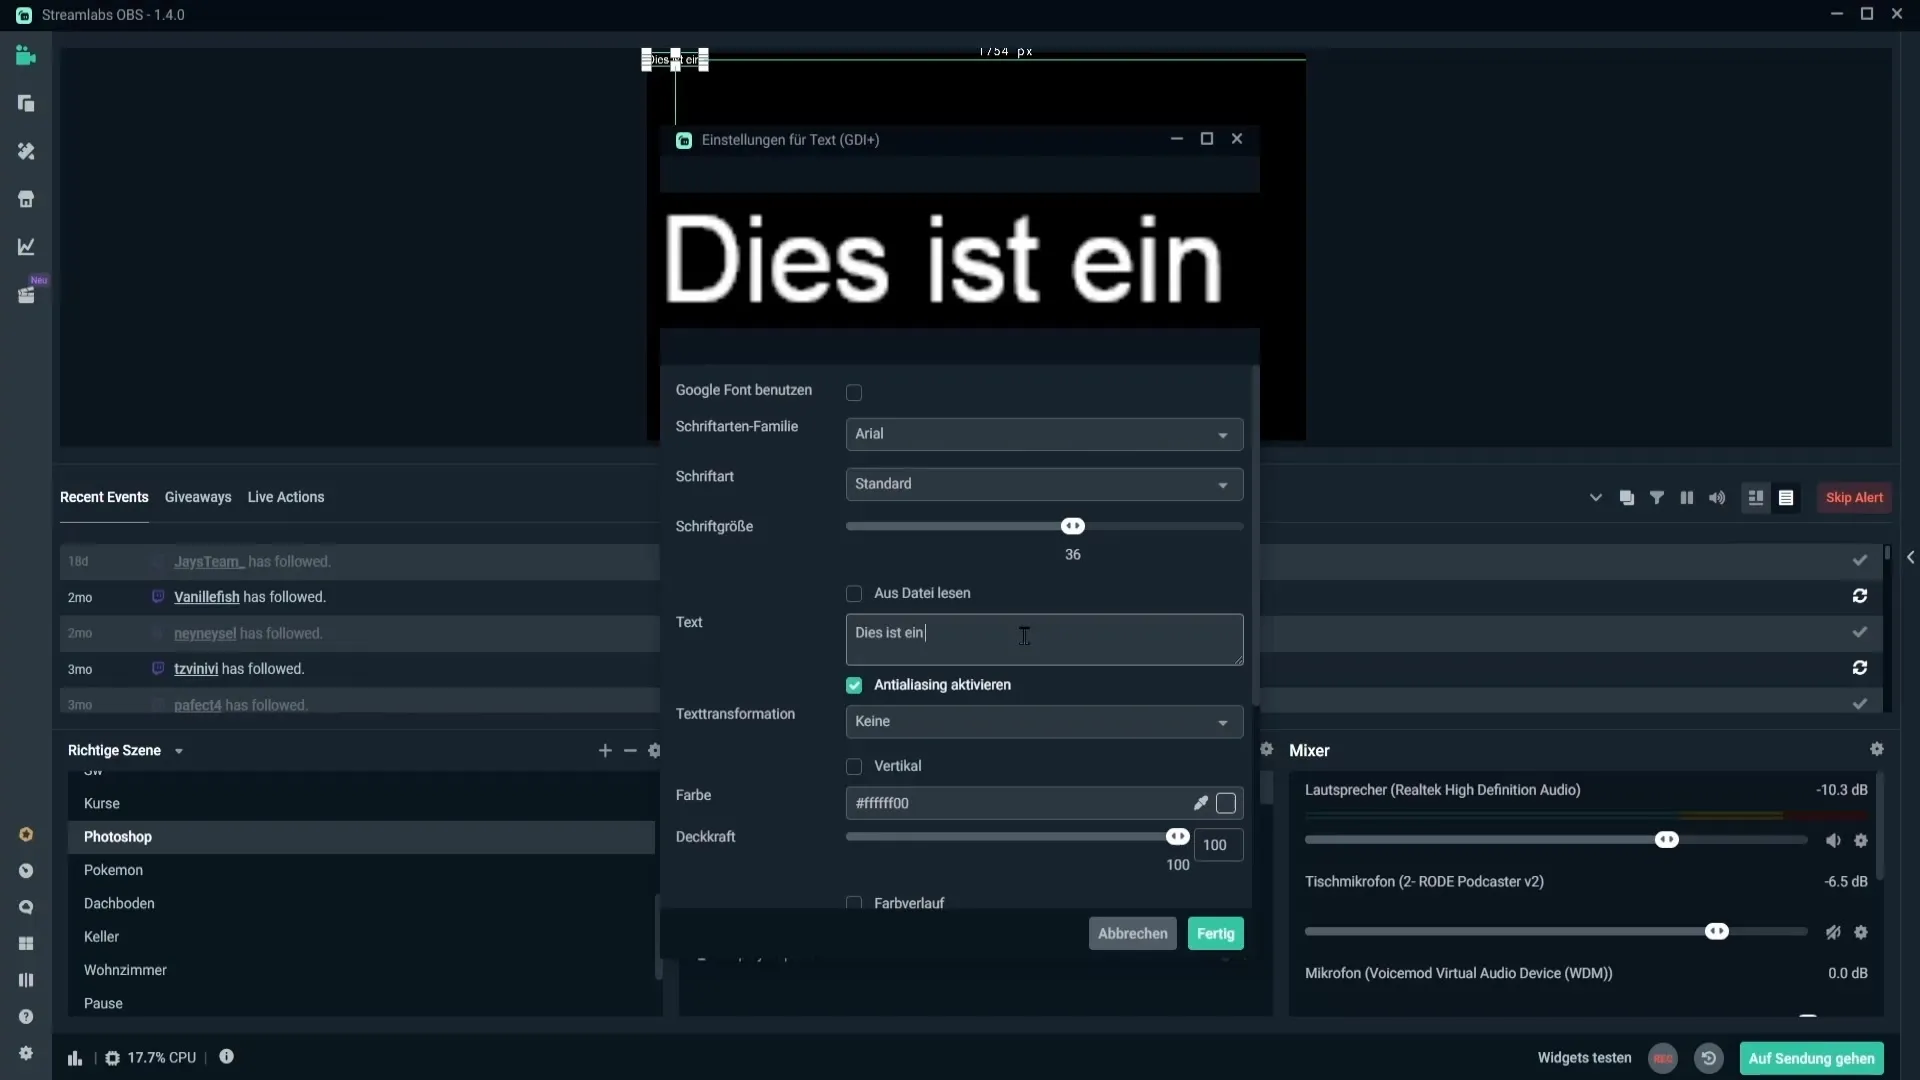This screenshot has height=1080, width=1920.
Task: Select the Dachboden scene
Action: click(x=361, y=904)
